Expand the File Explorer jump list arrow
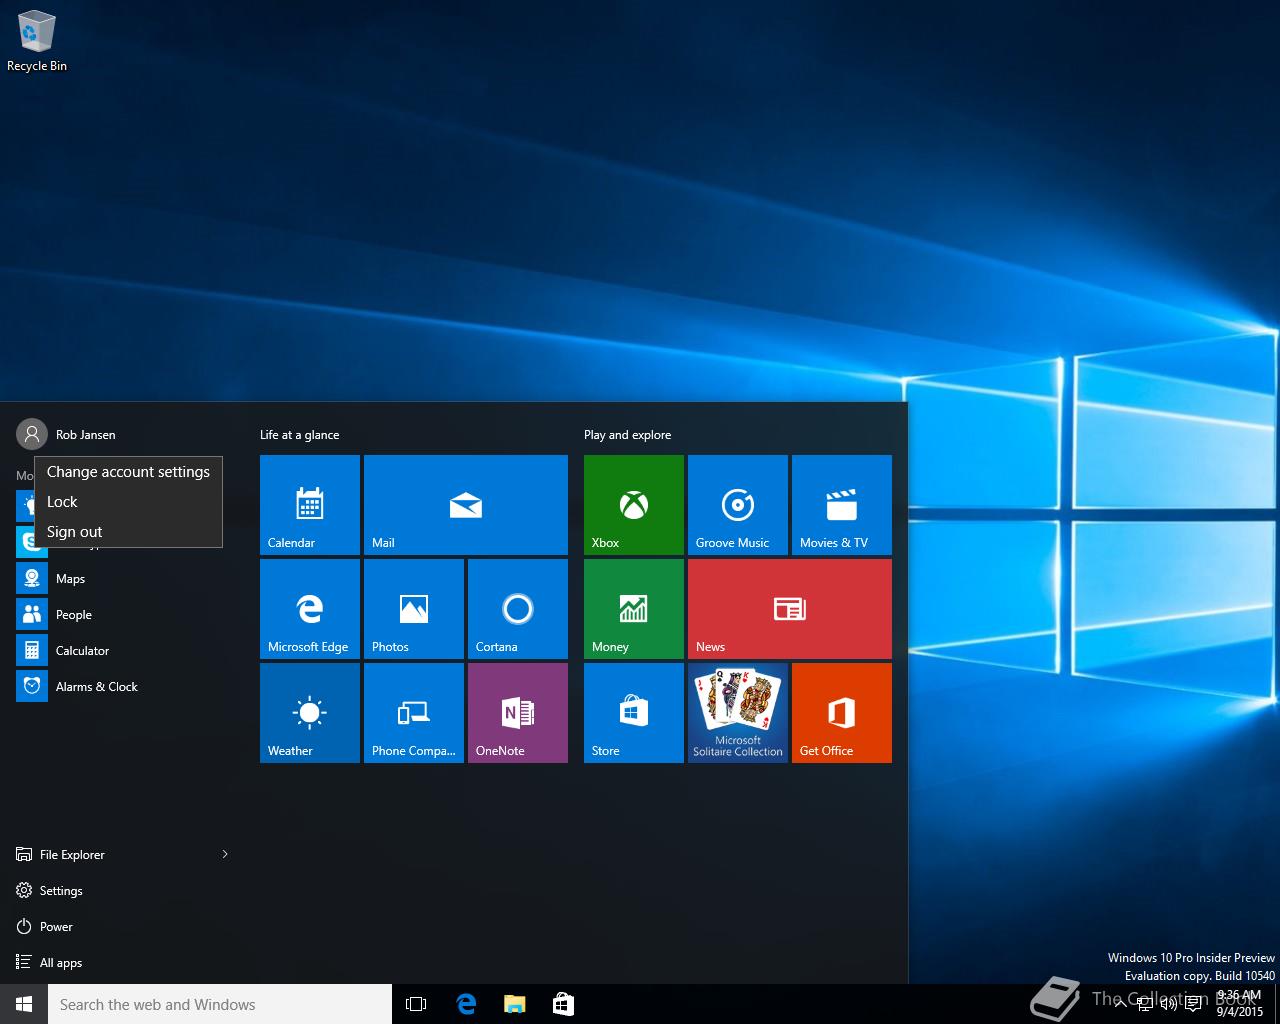Image resolution: width=1280 pixels, height=1024 pixels. click(225, 854)
